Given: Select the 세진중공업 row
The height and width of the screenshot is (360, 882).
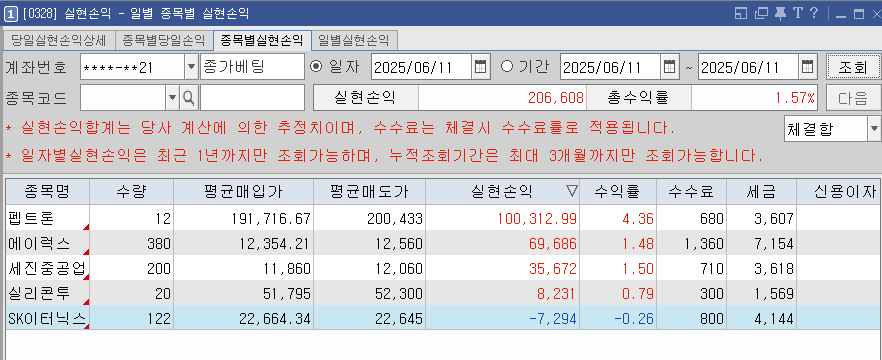Looking at the screenshot, I should (x=443, y=268).
